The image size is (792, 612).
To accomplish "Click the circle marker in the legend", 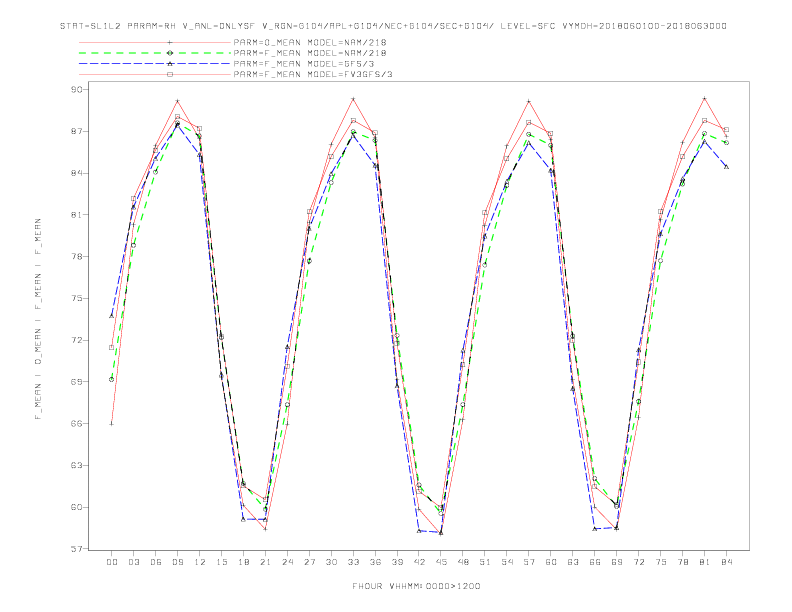I will click(170, 53).
